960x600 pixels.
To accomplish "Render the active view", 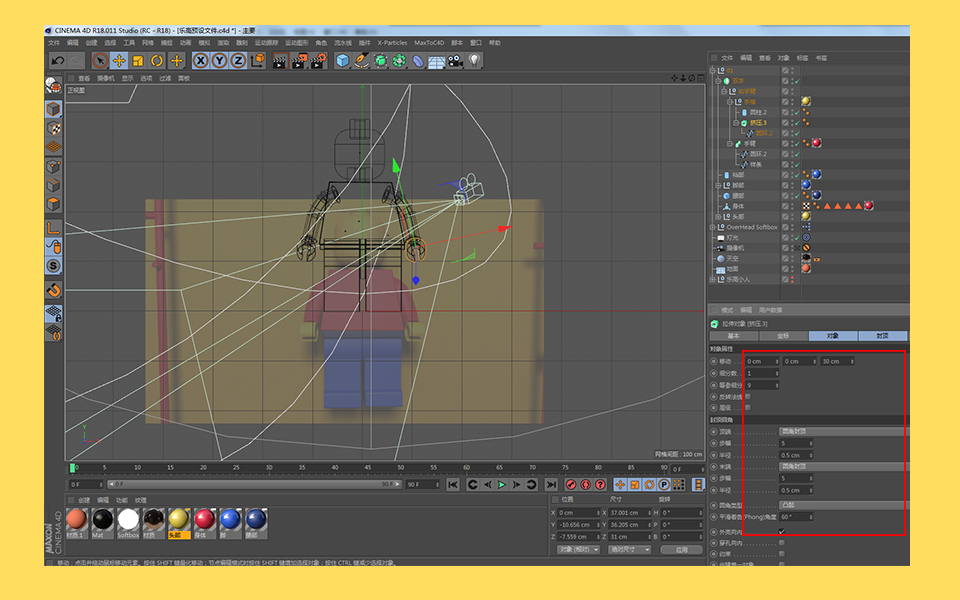I will click(x=280, y=61).
